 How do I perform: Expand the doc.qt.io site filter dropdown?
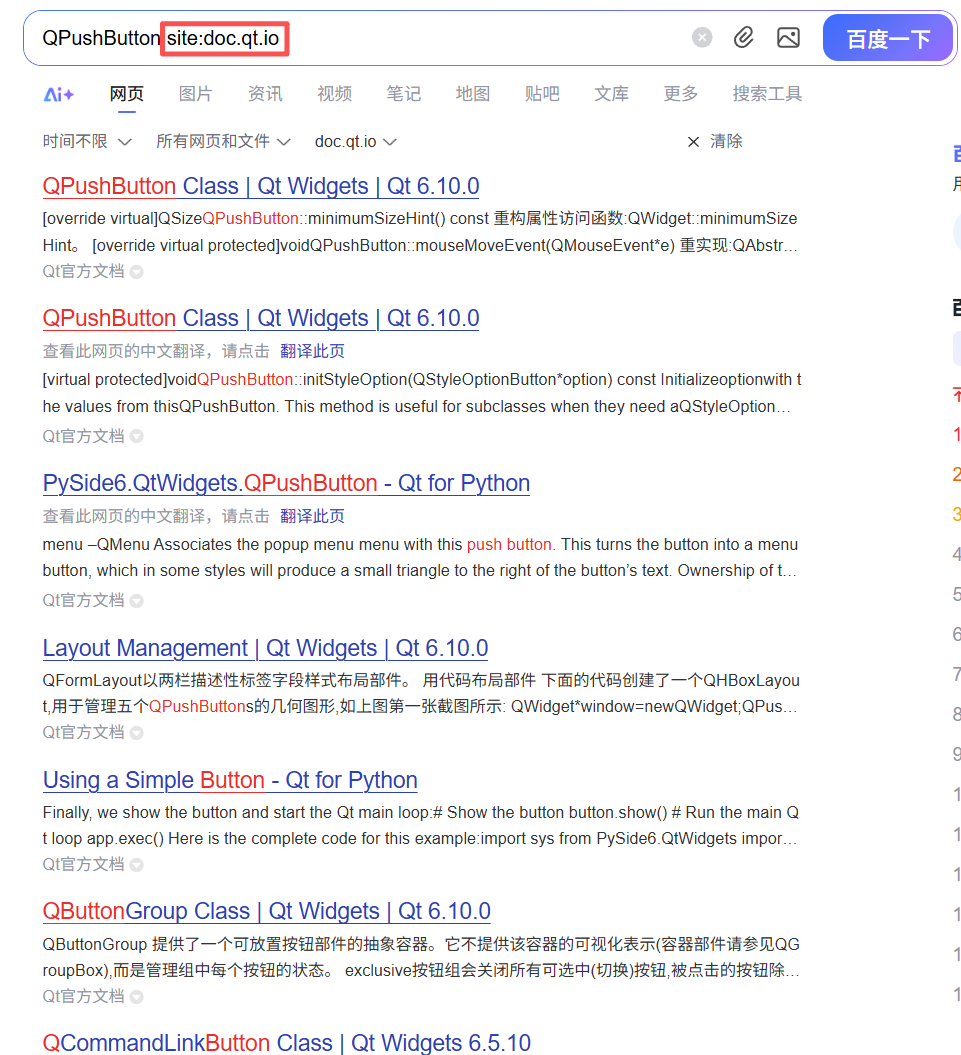356,141
